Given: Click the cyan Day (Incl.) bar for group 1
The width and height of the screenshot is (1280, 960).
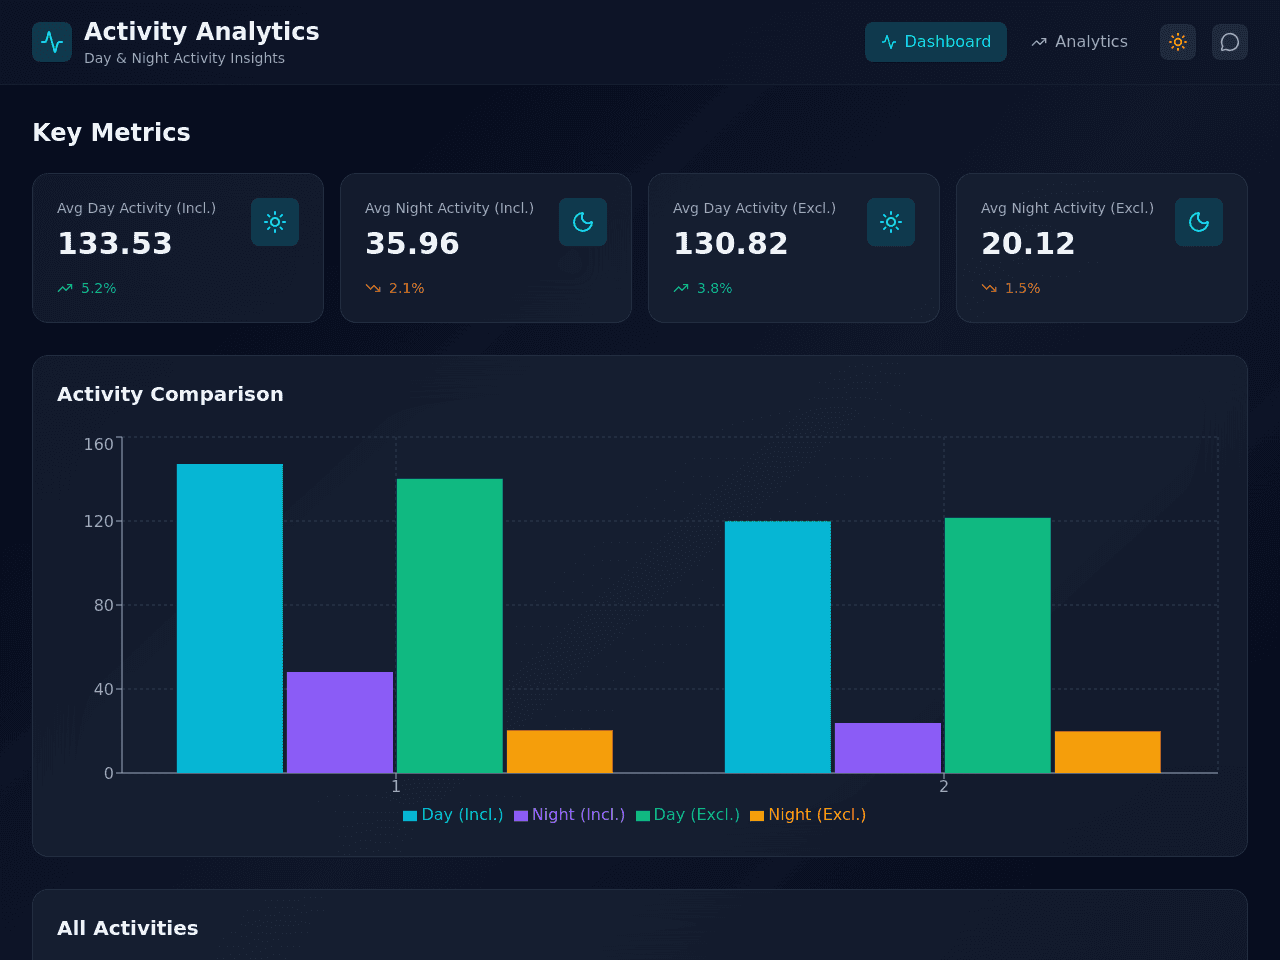Looking at the screenshot, I should click(230, 618).
